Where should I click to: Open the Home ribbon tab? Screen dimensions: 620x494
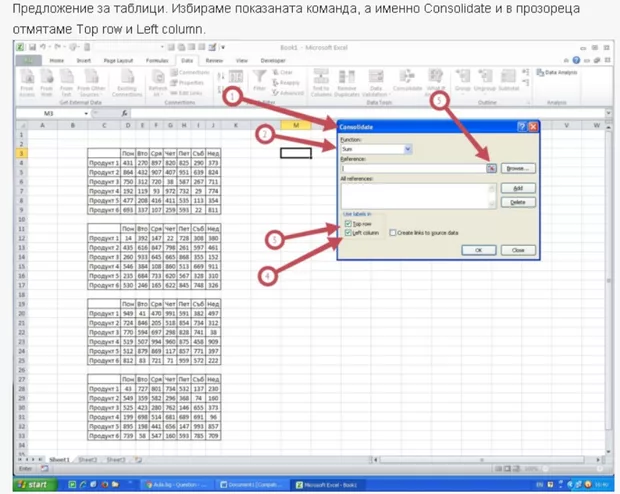[x=57, y=61]
